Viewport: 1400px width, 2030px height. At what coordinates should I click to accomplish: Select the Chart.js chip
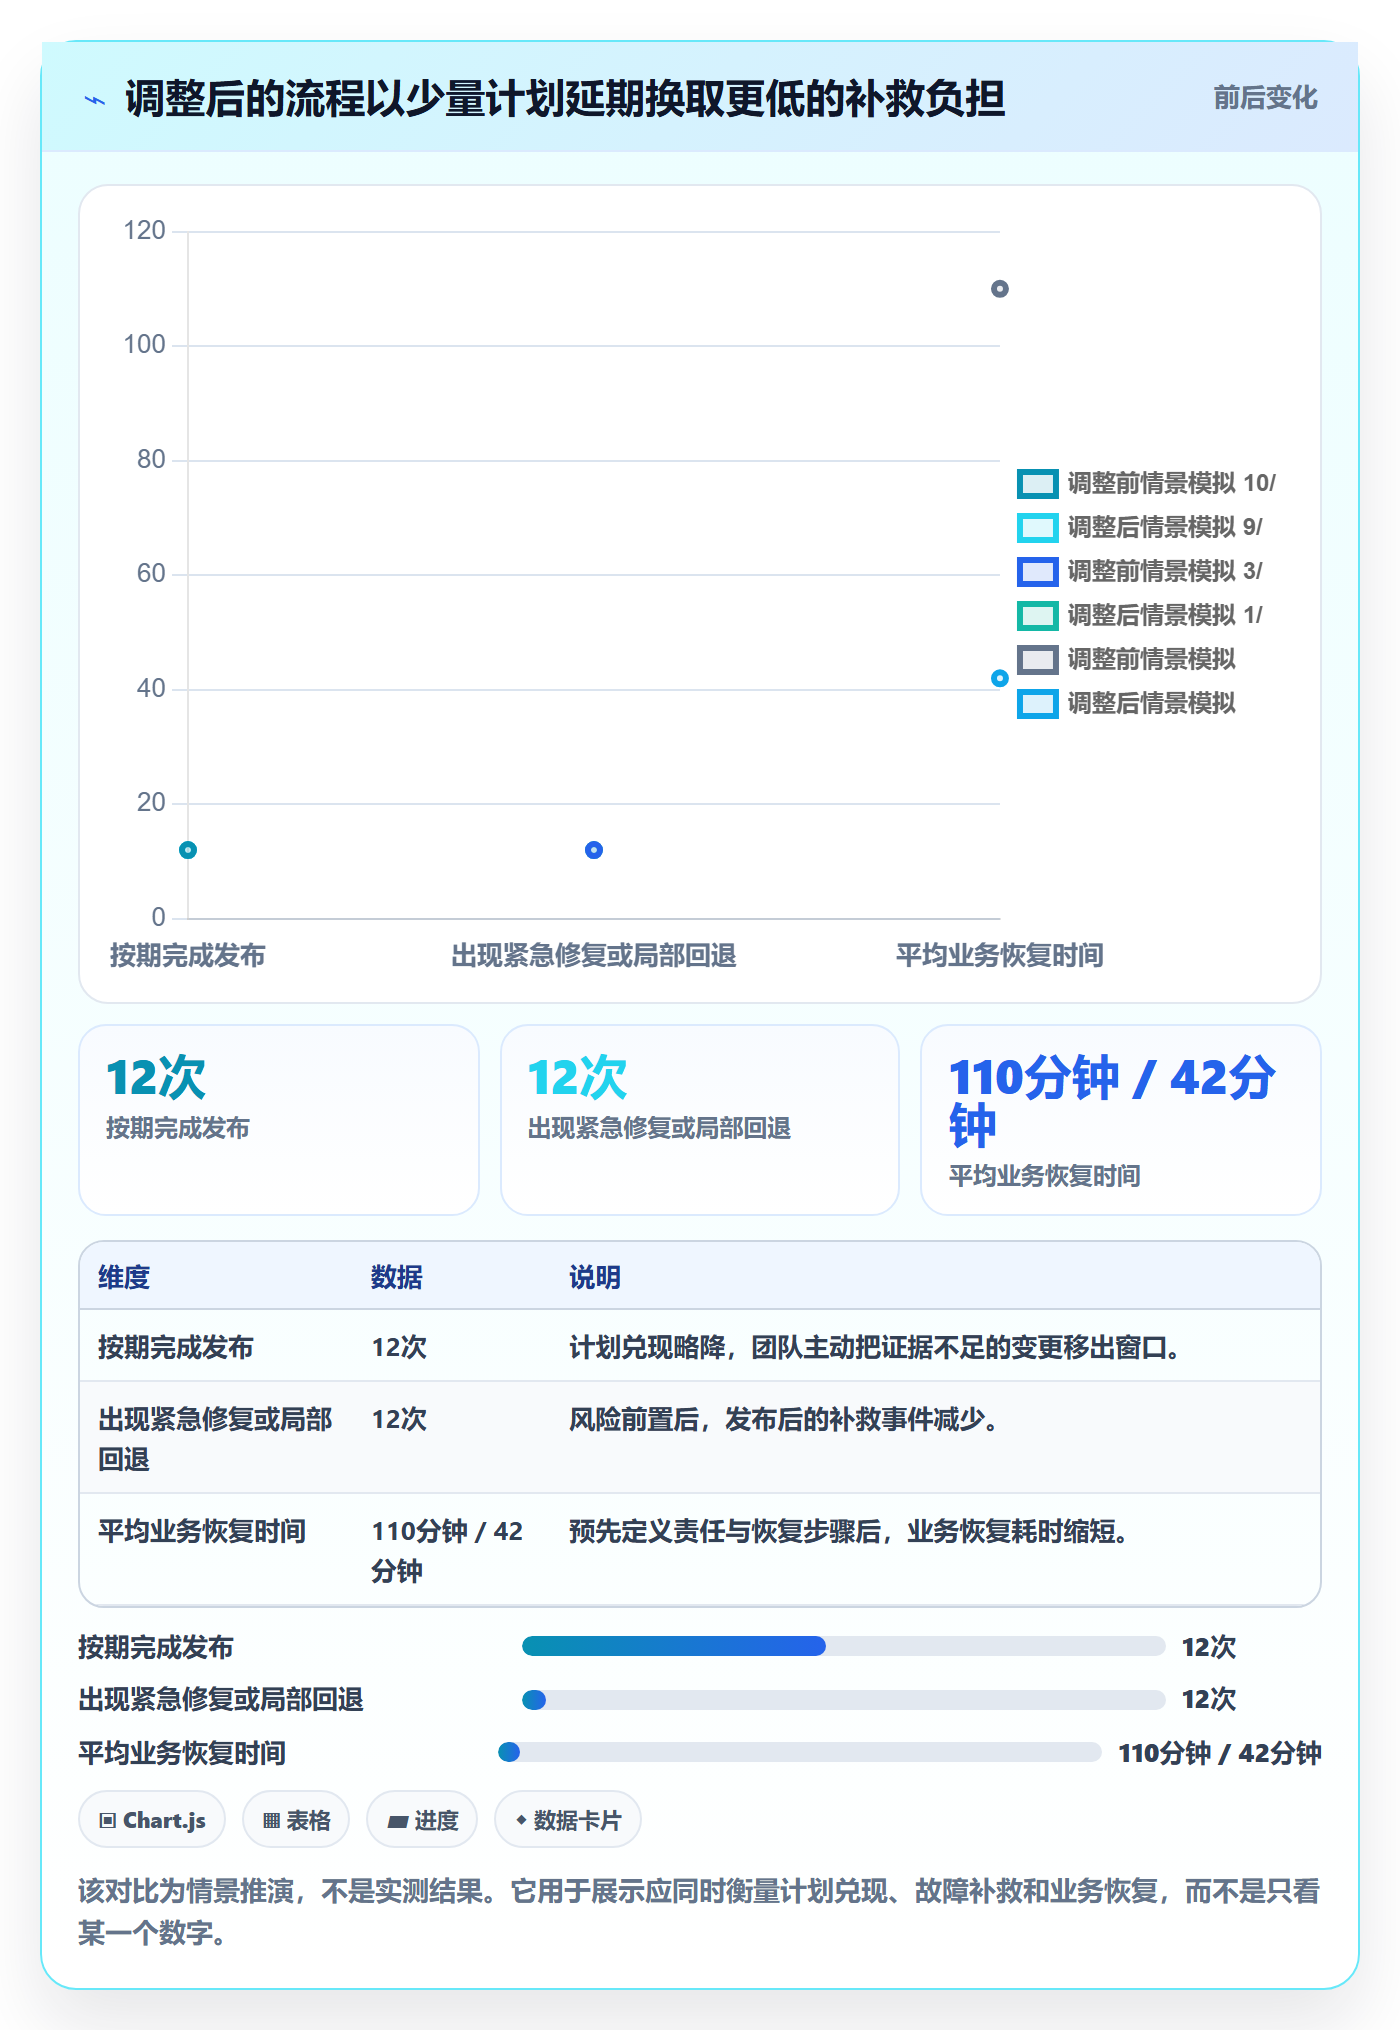coord(152,1820)
